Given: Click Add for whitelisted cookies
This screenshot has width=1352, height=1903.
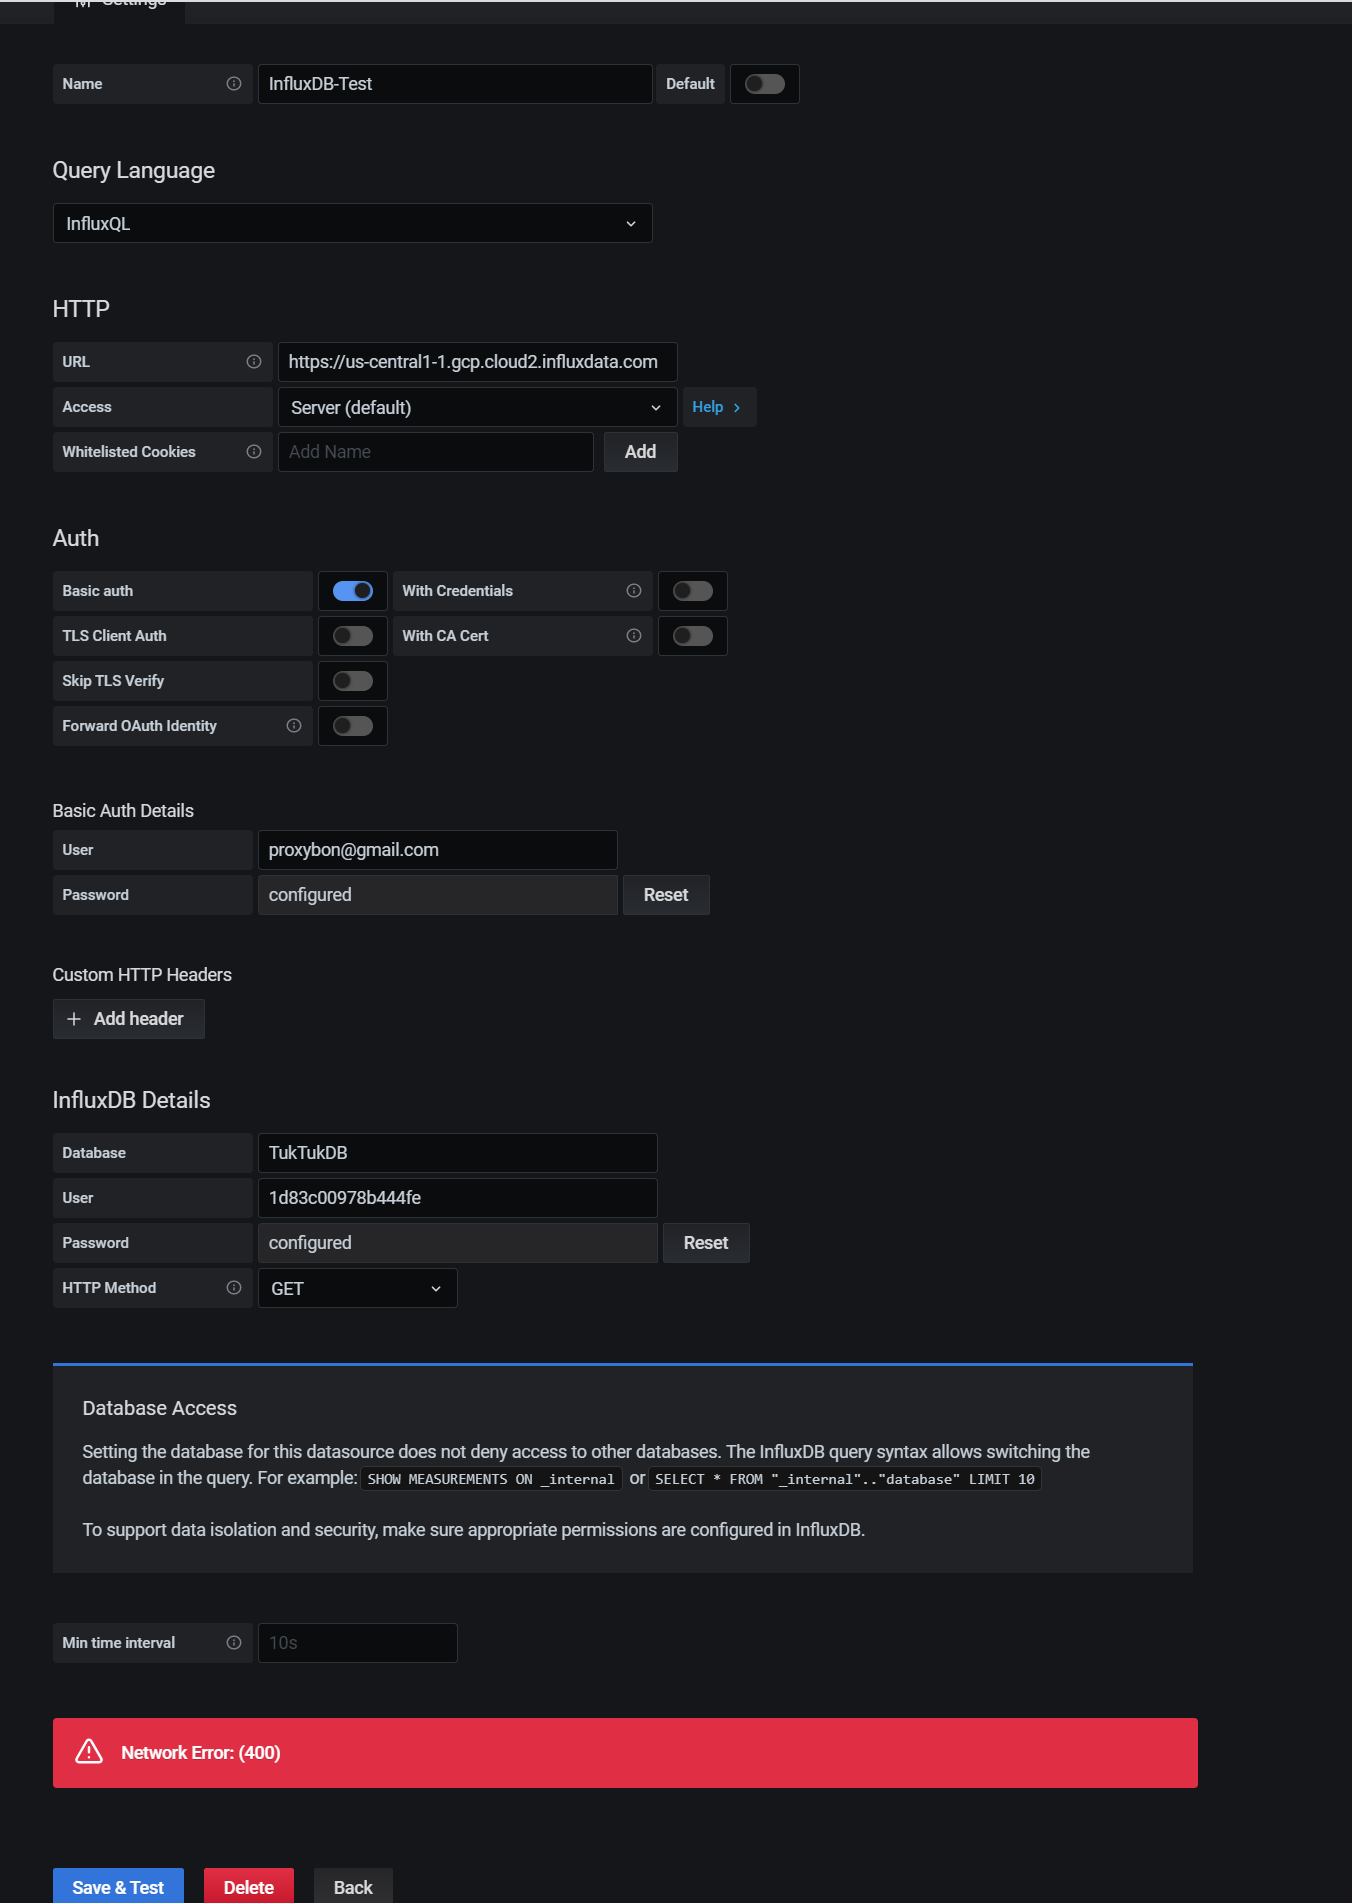Looking at the screenshot, I should tap(640, 452).
